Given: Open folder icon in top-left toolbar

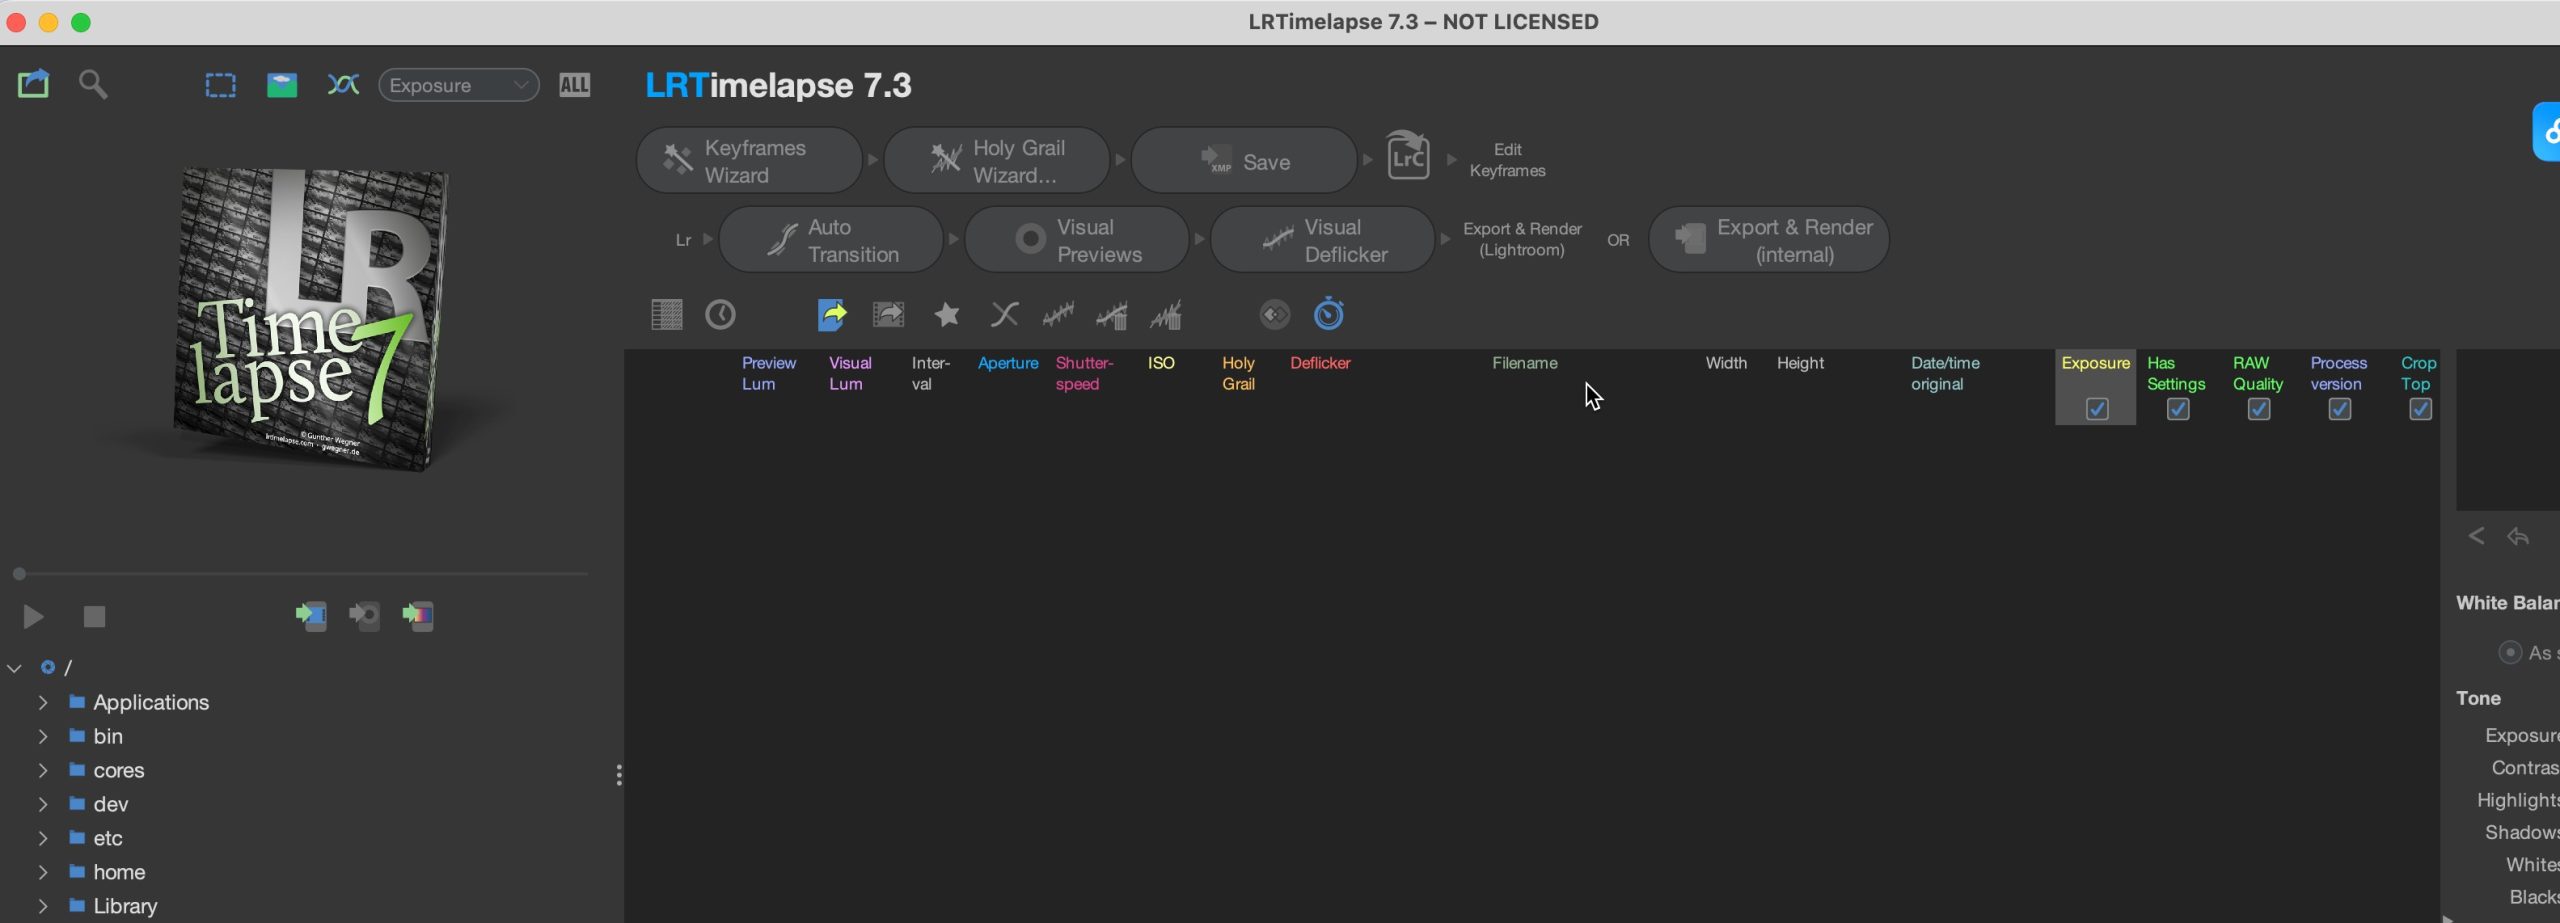Looking at the screenshot, I should [x=33, y=84].
